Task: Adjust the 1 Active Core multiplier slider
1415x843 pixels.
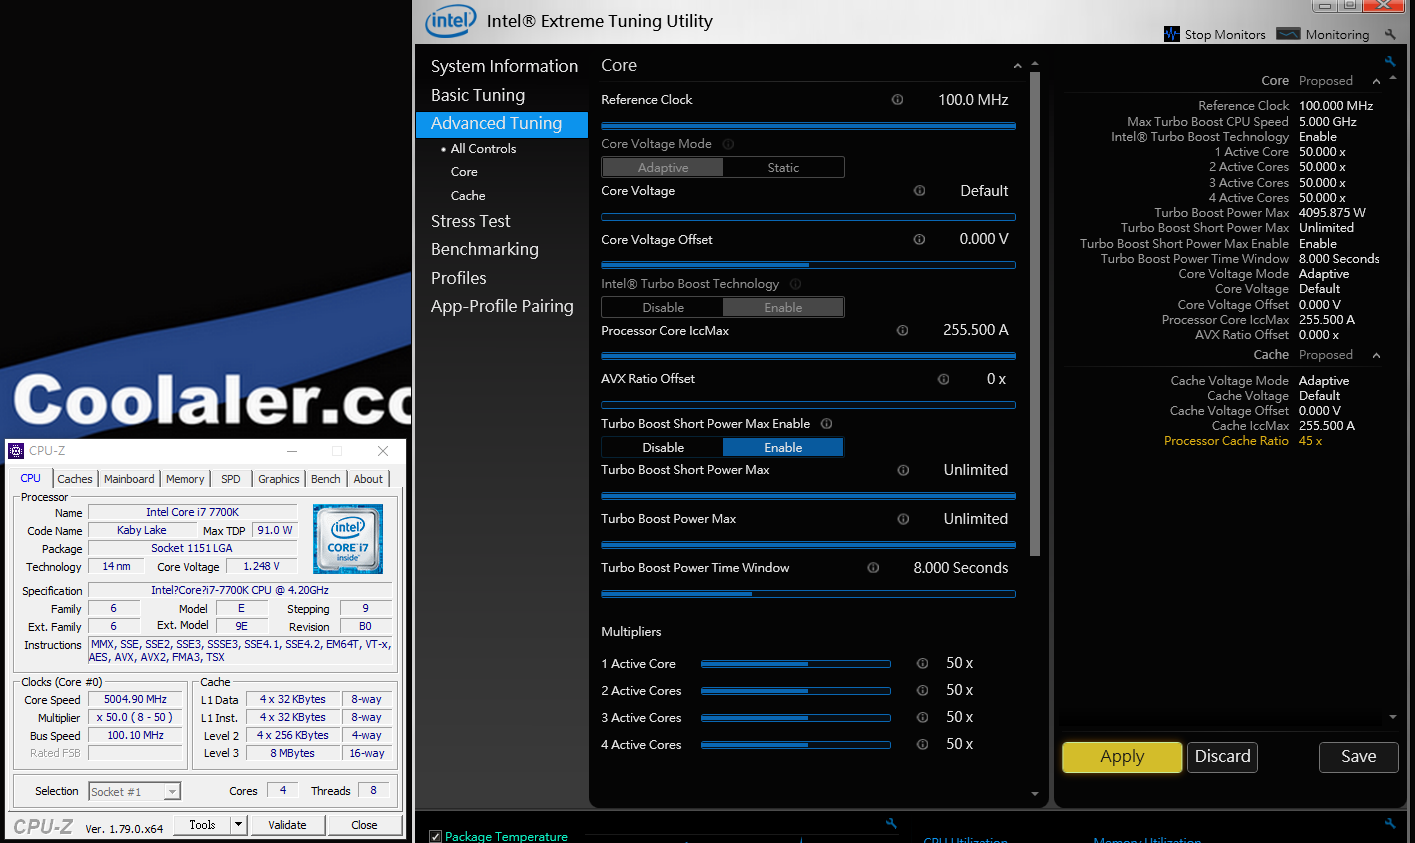Action: point(795,664)
